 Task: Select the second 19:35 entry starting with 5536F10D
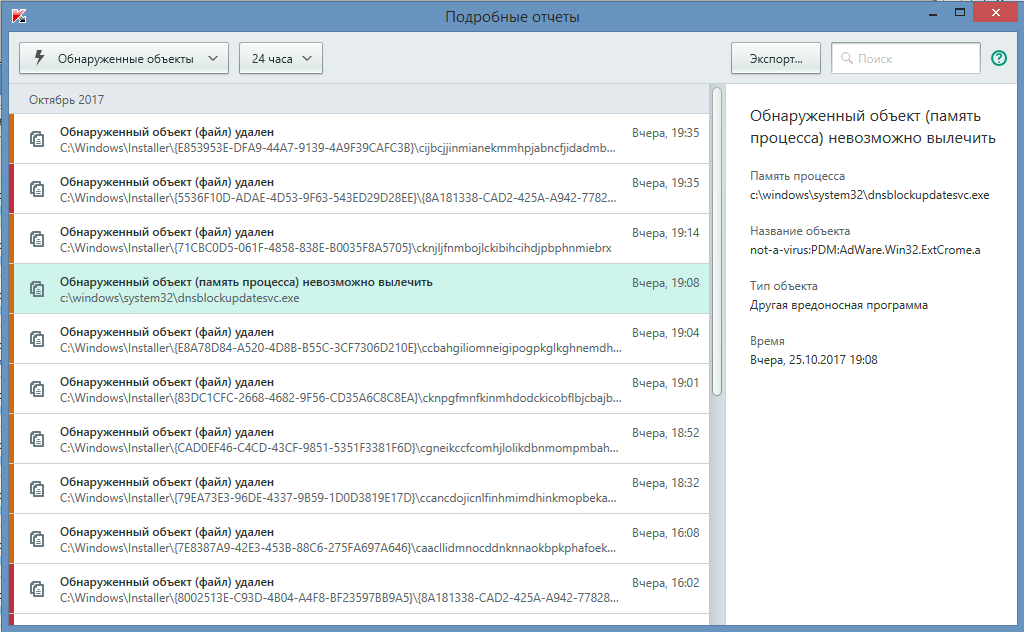click(x=340, y=190)
